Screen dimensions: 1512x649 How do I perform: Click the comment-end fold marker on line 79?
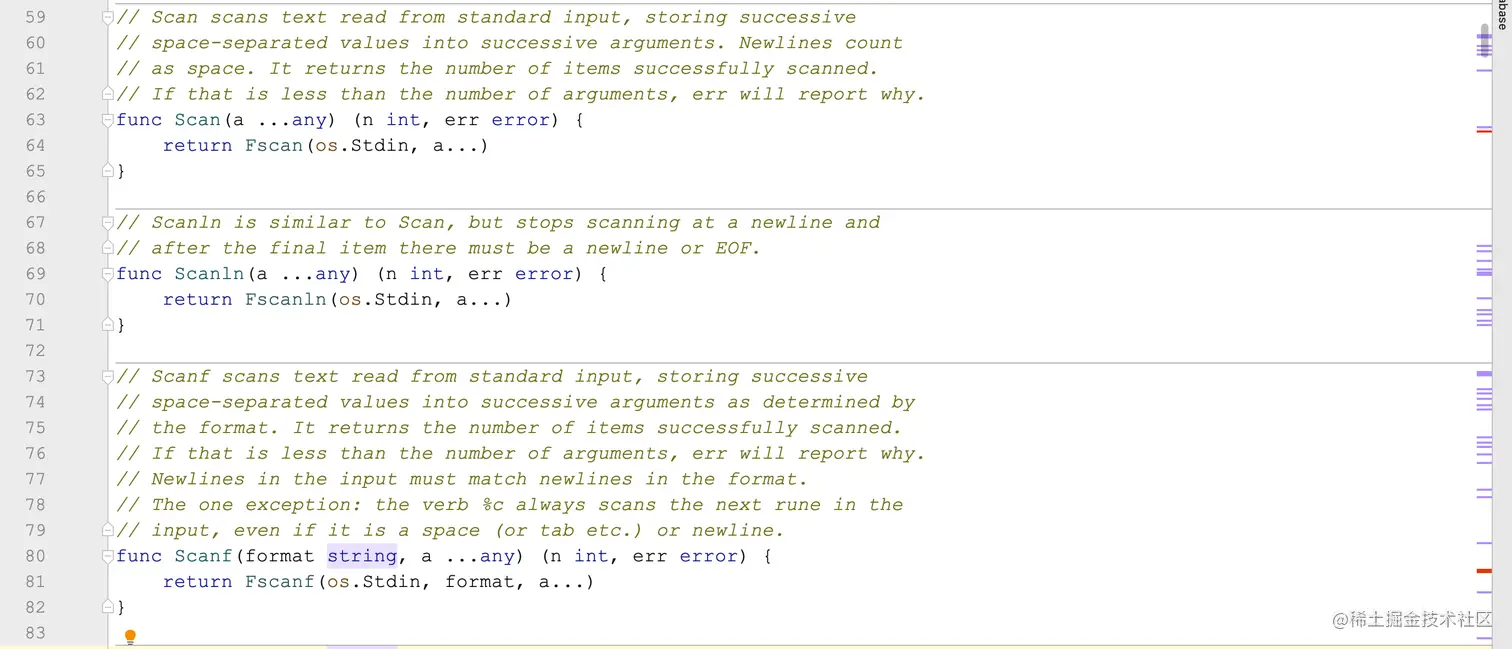tap(108, 530)
